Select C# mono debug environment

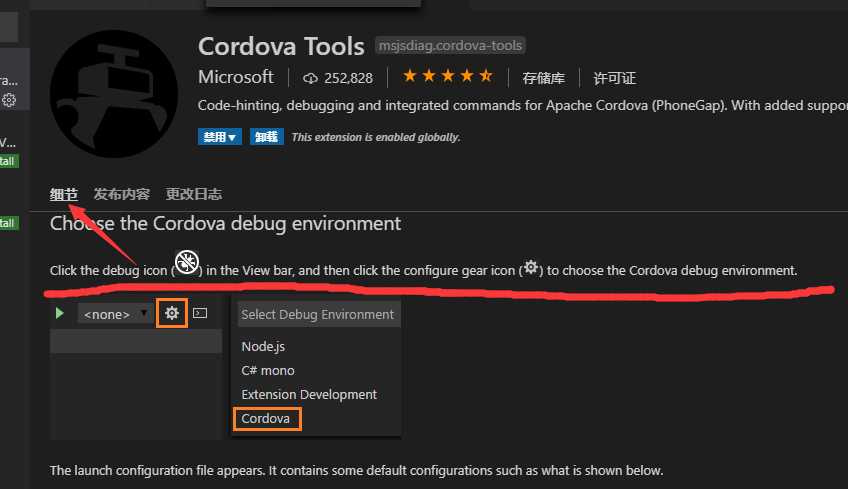pyautogui.click(x=268, y=371)
